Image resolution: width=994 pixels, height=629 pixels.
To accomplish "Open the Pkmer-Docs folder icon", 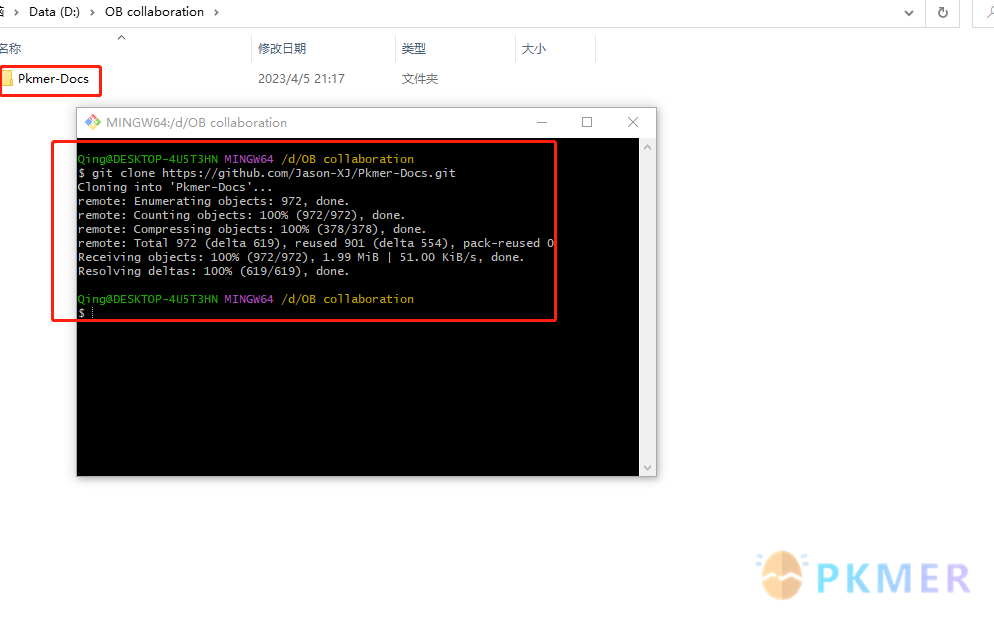I will point(8,79).
